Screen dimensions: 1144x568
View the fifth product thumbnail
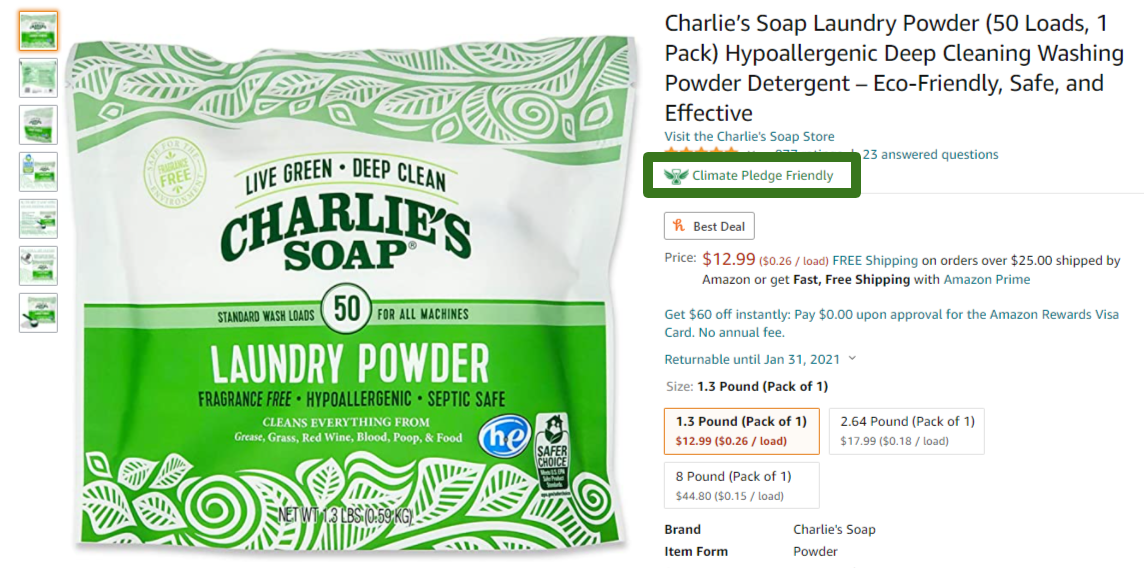(x=38, y=219)
